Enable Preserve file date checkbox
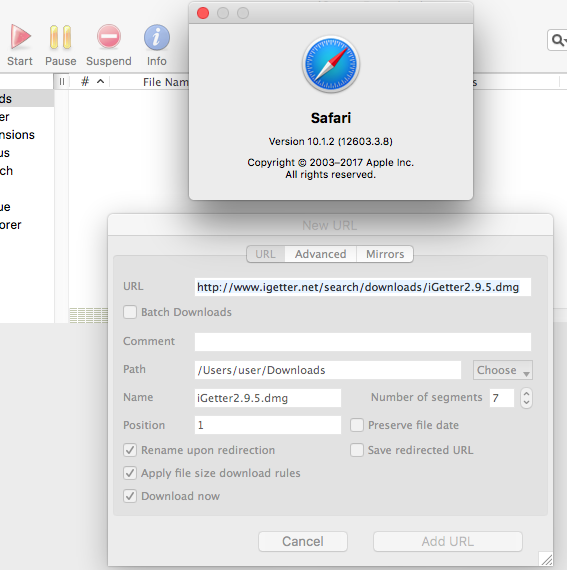The width and height of the screenshot is (567, 570). click(x=357, y=425)
